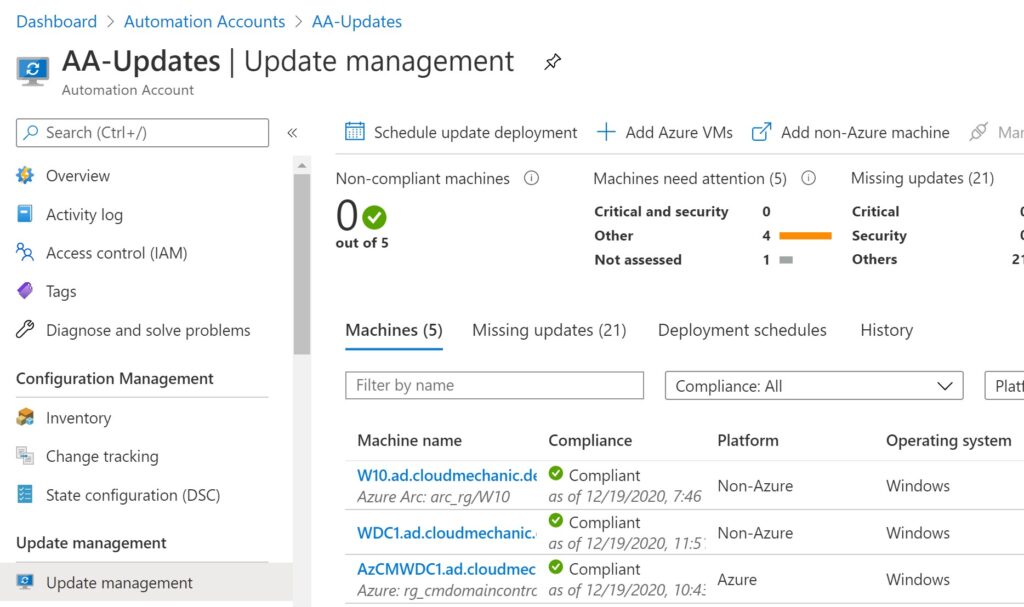Viewport: 1024px width, 607px height.
Task: Click the 'Critical and security' label
Action: click(x=661, y=212)
